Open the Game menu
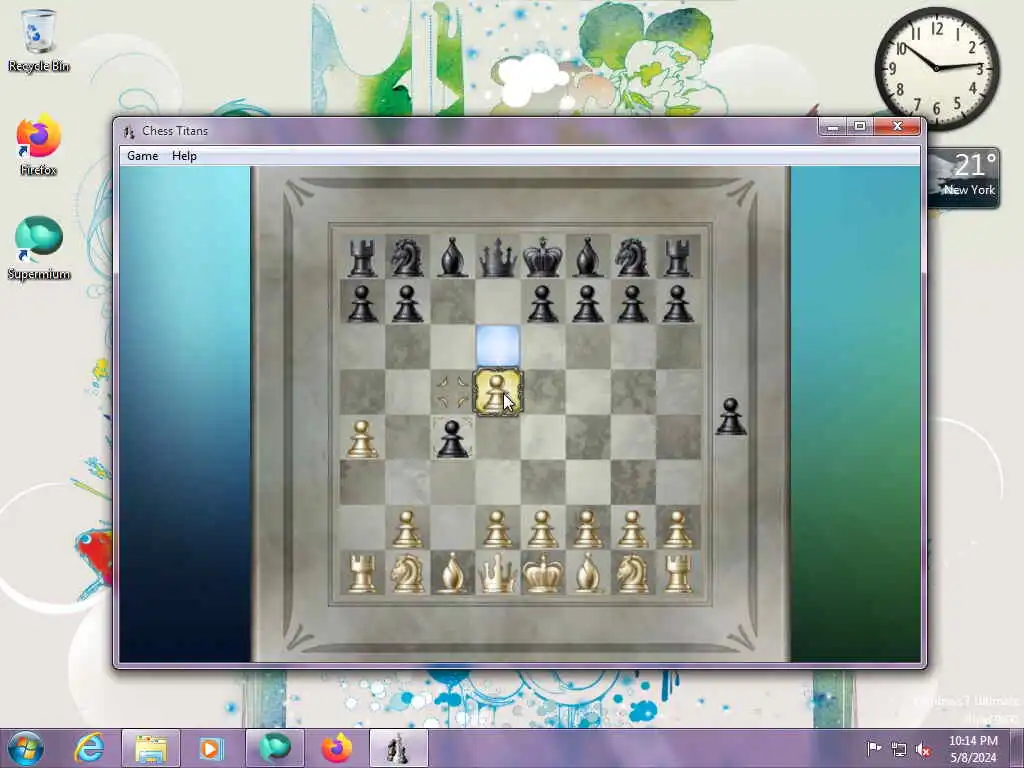1024x768 pixels. [x=142, y=156]
